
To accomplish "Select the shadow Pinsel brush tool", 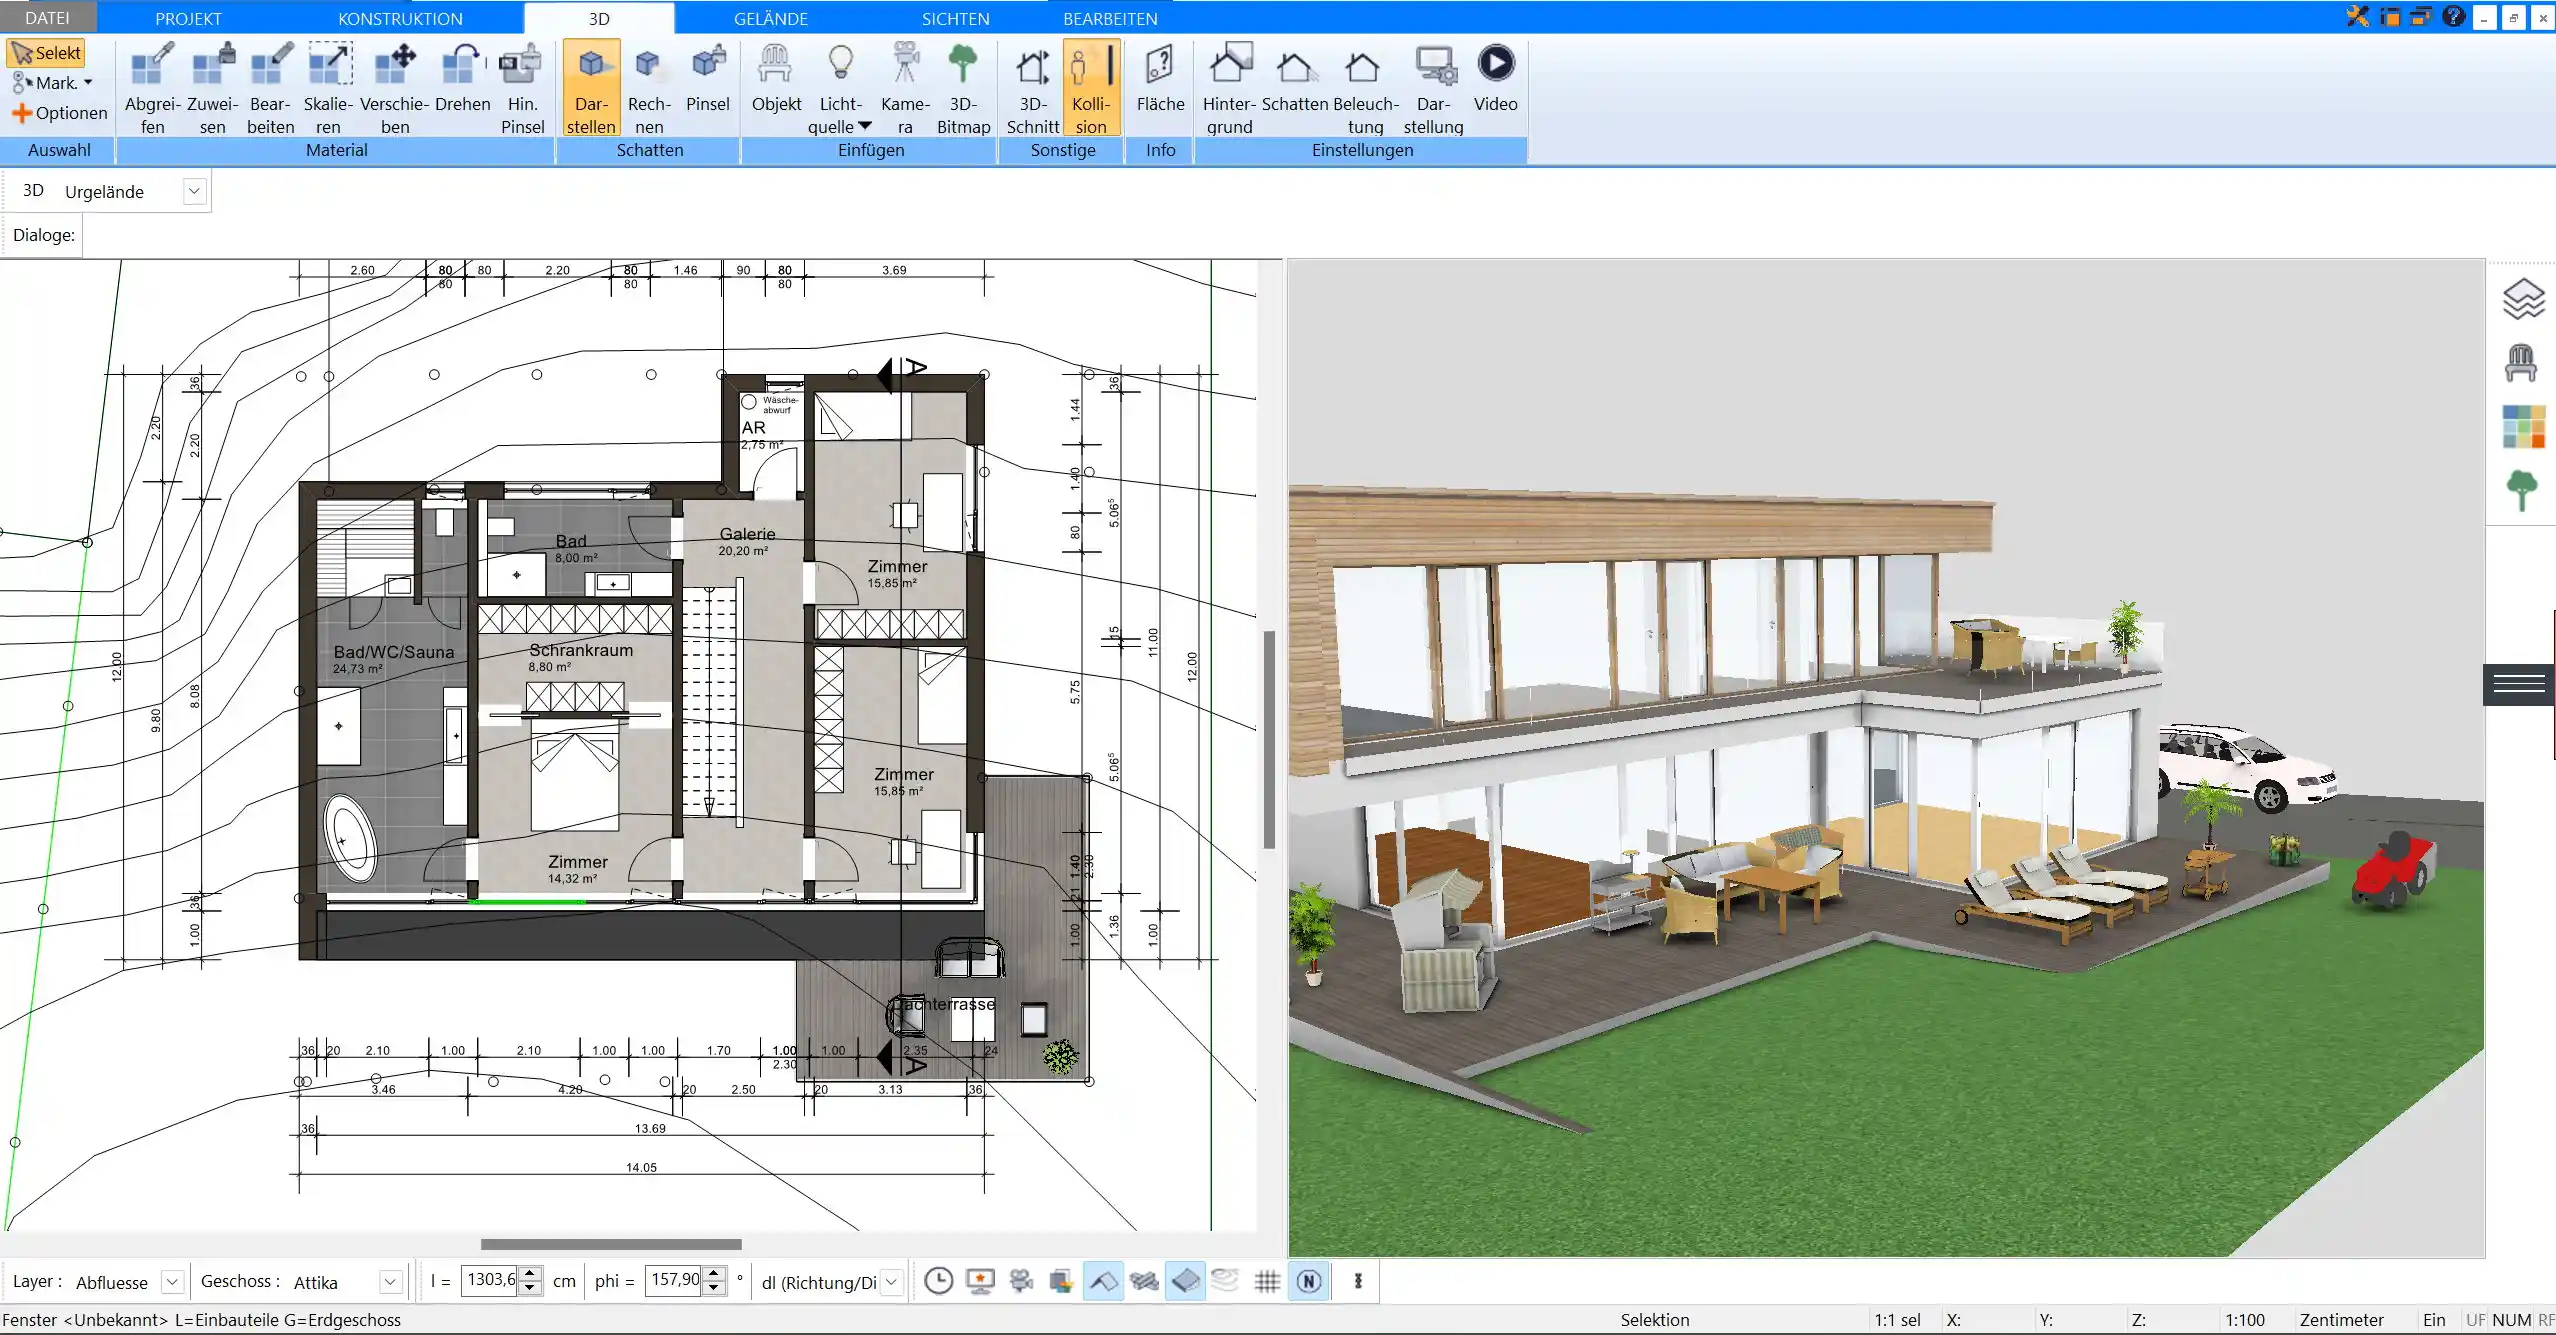I will tap(708, 77).
